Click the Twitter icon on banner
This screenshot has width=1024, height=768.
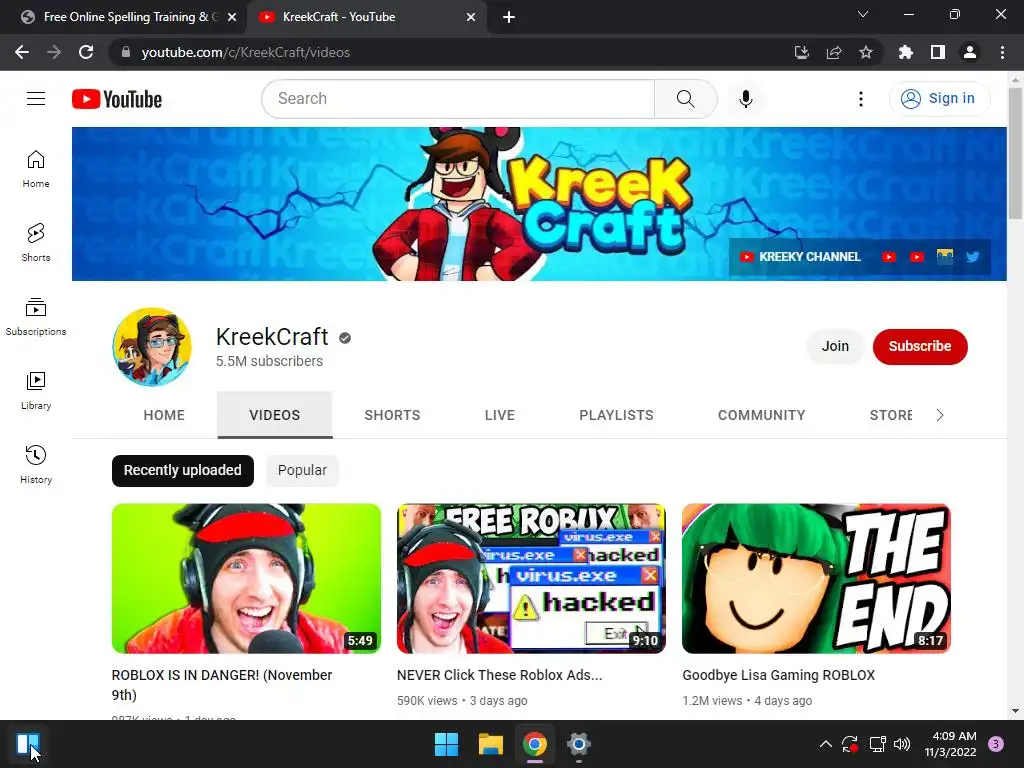point(973,257)
